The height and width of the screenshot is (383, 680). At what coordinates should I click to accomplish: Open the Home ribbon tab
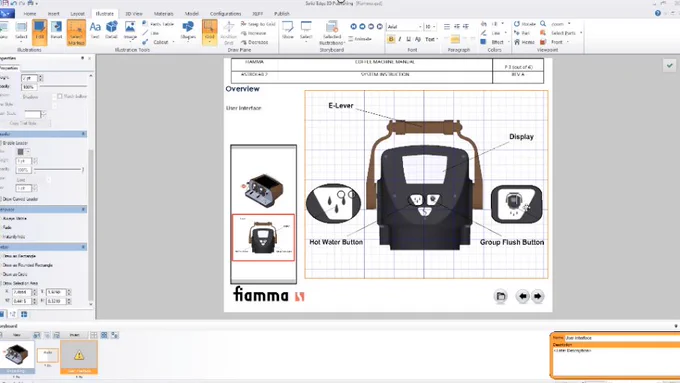point(30,13)
